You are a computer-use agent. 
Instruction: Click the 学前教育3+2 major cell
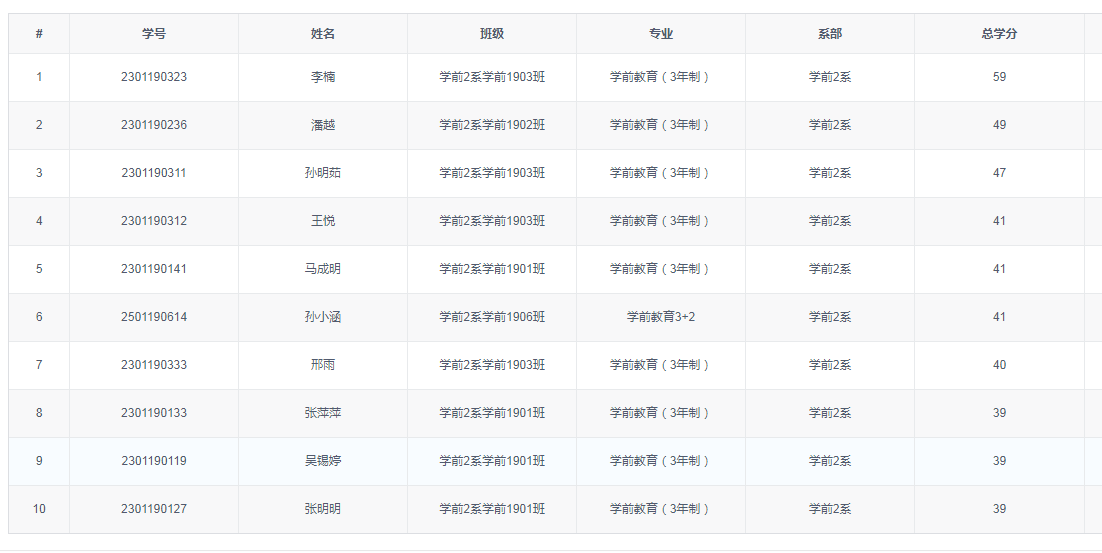click(661, 317)
